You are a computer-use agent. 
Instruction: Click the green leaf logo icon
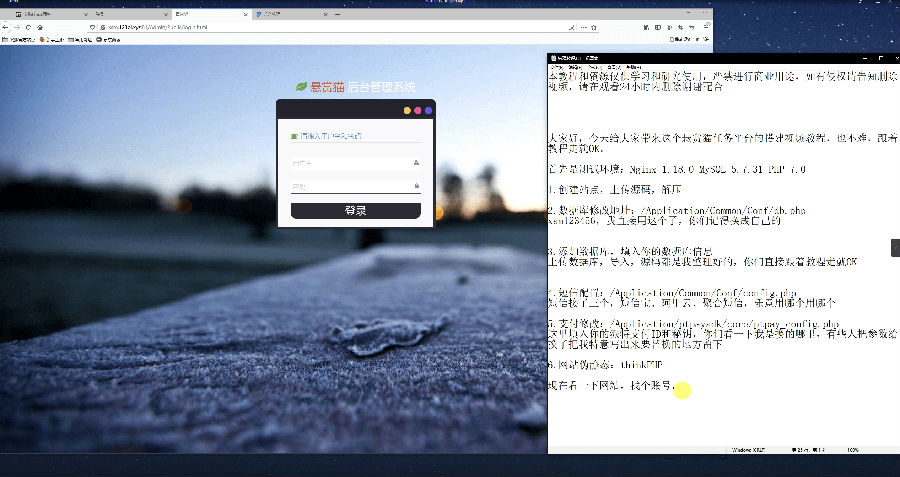tap(301, 87)
